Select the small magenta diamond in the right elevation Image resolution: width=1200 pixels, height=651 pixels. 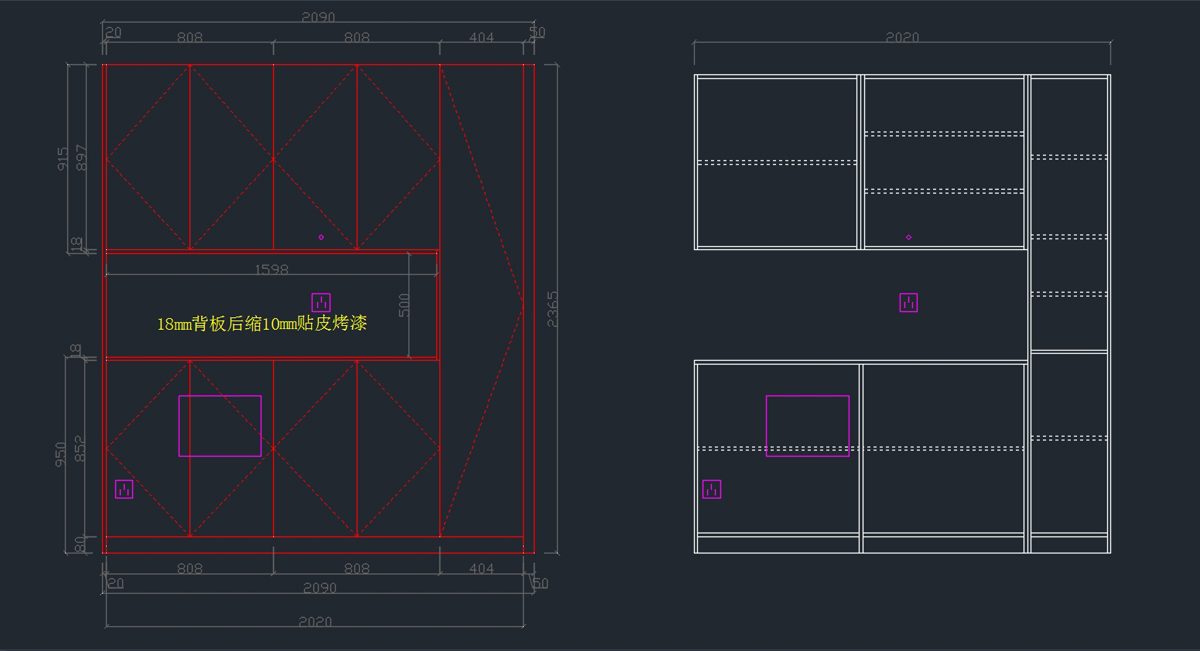(x=908, y=237)
